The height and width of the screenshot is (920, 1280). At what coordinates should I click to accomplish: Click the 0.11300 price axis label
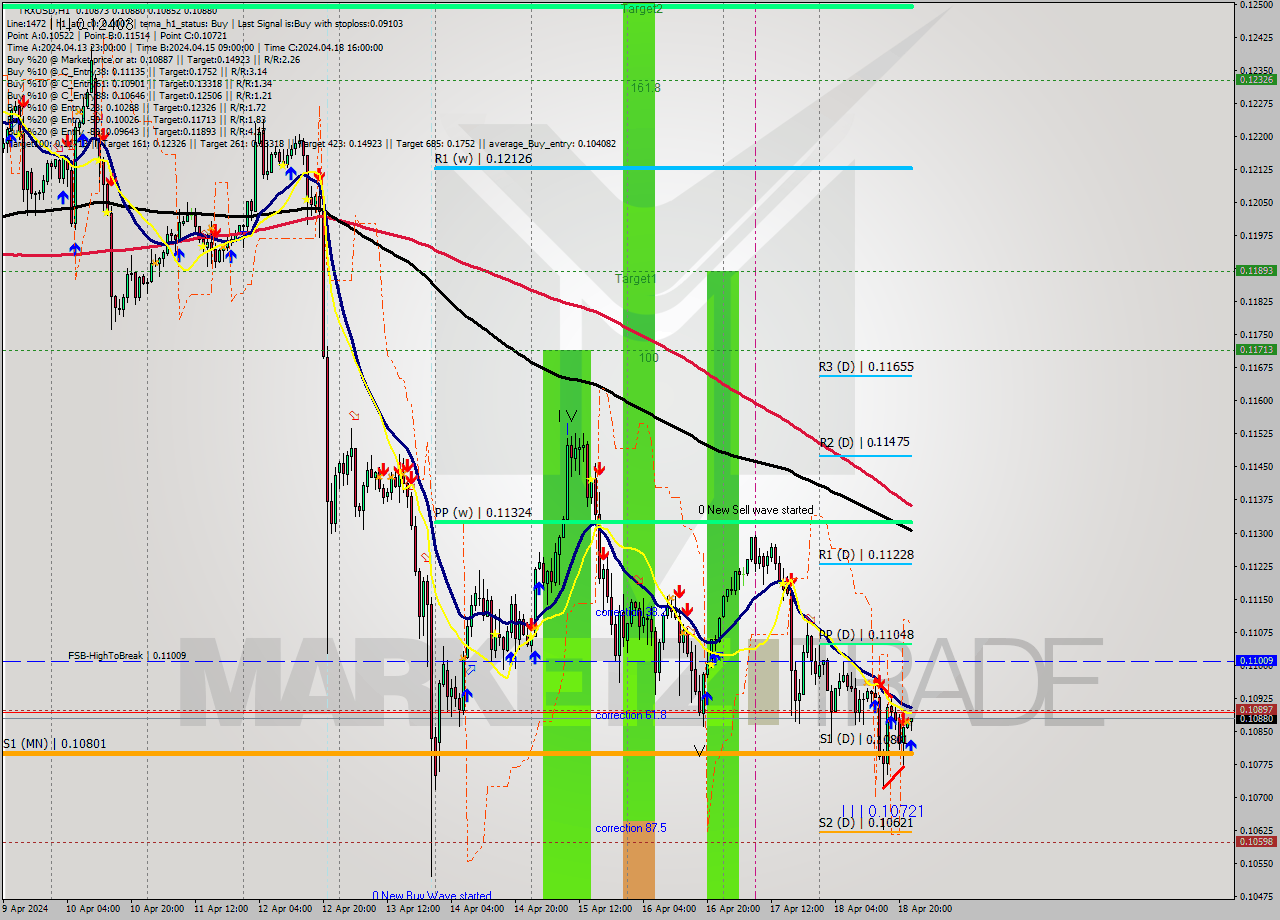click(x=1256, y=533)
